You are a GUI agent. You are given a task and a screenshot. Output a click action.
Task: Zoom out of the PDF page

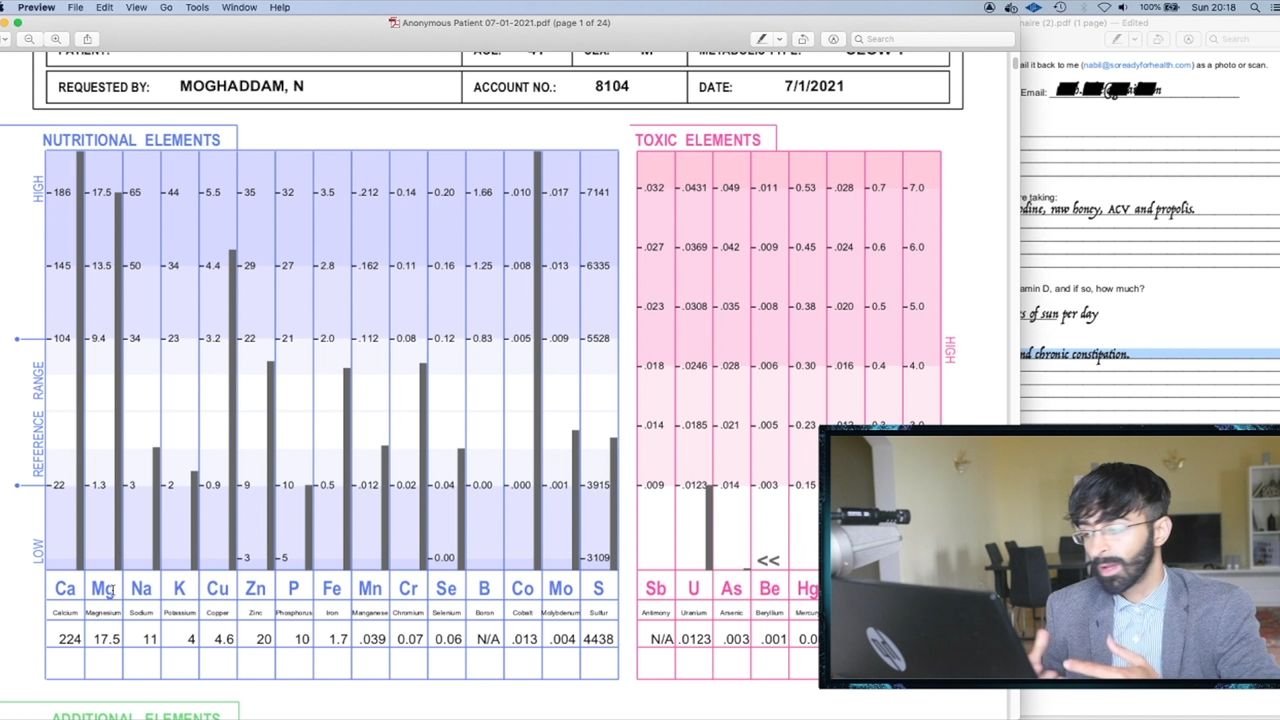[29, 39]
